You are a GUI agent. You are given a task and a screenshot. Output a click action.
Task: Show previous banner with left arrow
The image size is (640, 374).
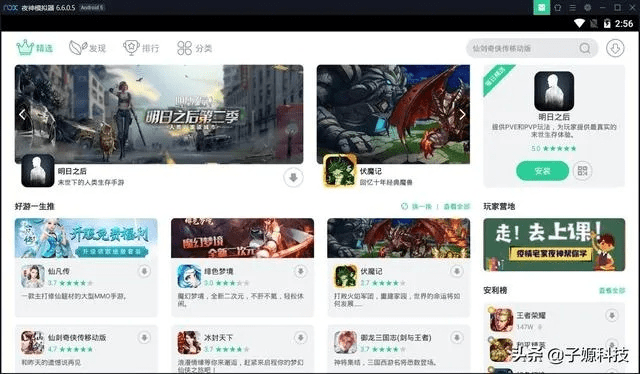coord(22,114)
